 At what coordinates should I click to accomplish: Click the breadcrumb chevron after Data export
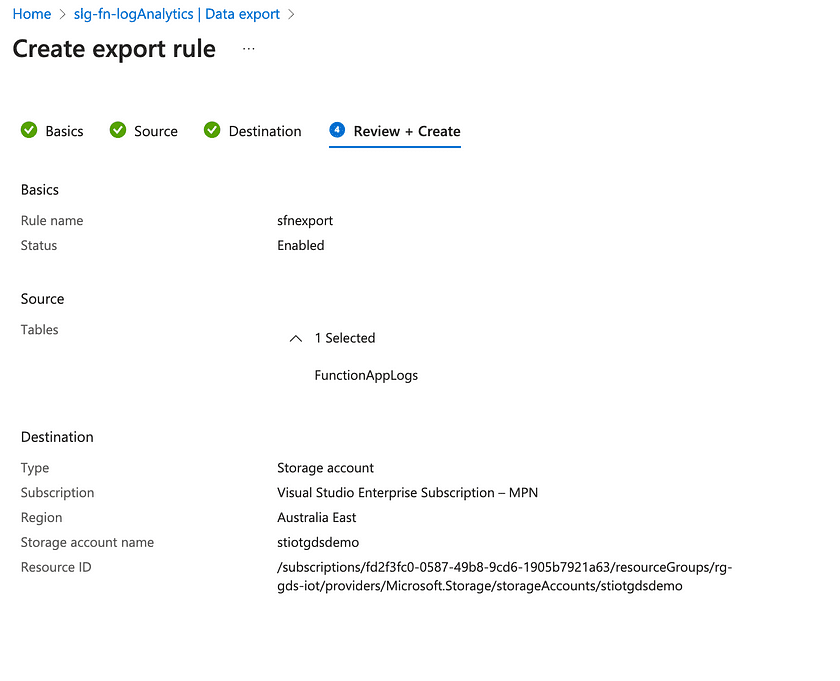click(x=291, y=15)
